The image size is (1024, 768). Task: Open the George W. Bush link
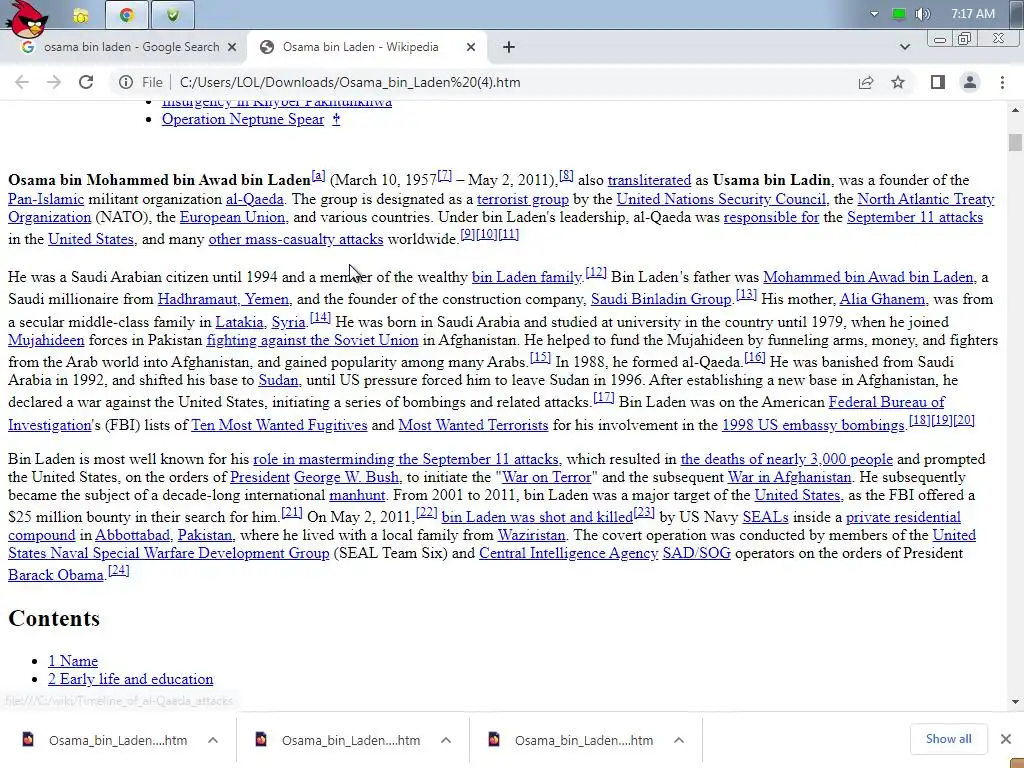pyautogui.click(x=346, y=477)
